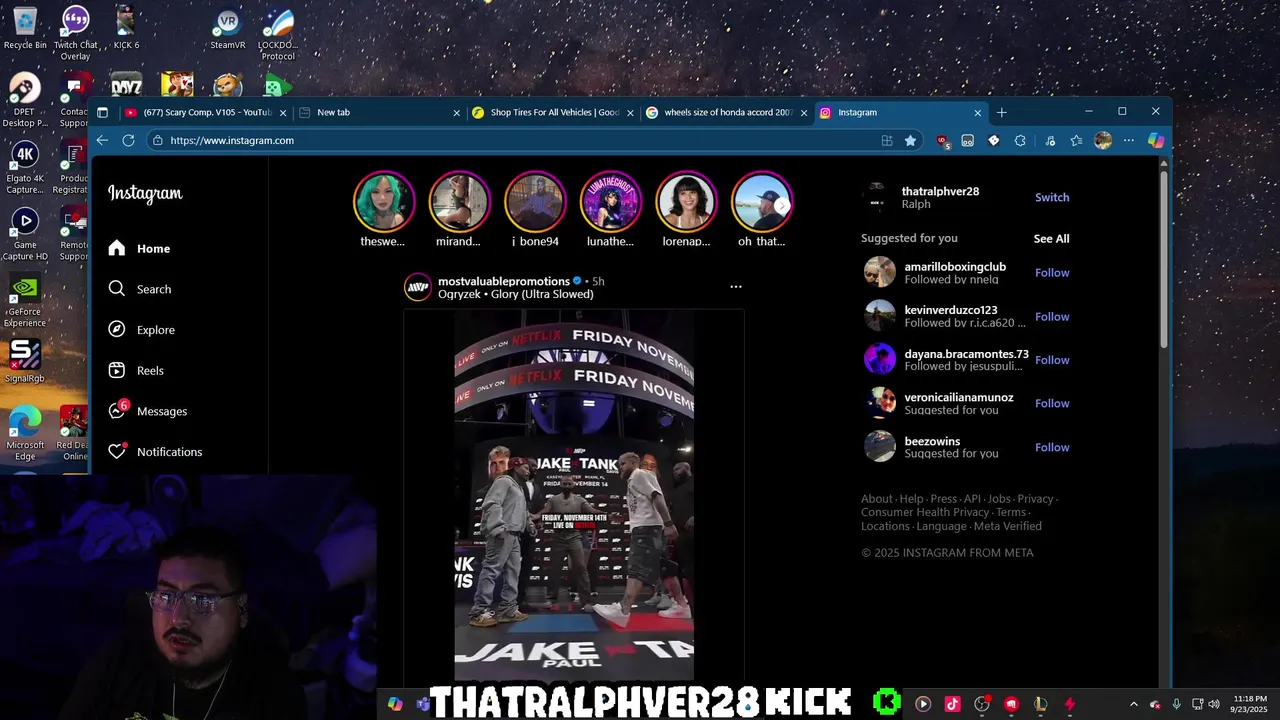Open taskbar clock 11:18 PM
Image resolution: width=1280 pixels, height=720 pixels.
coord(1250,704)
